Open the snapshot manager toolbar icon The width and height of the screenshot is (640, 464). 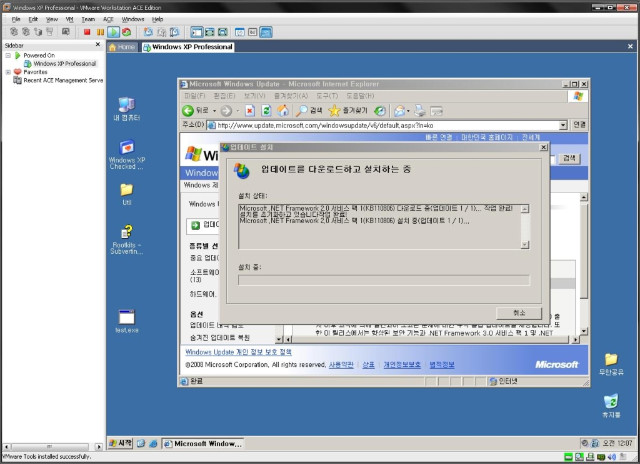click(x=174, y=32)
